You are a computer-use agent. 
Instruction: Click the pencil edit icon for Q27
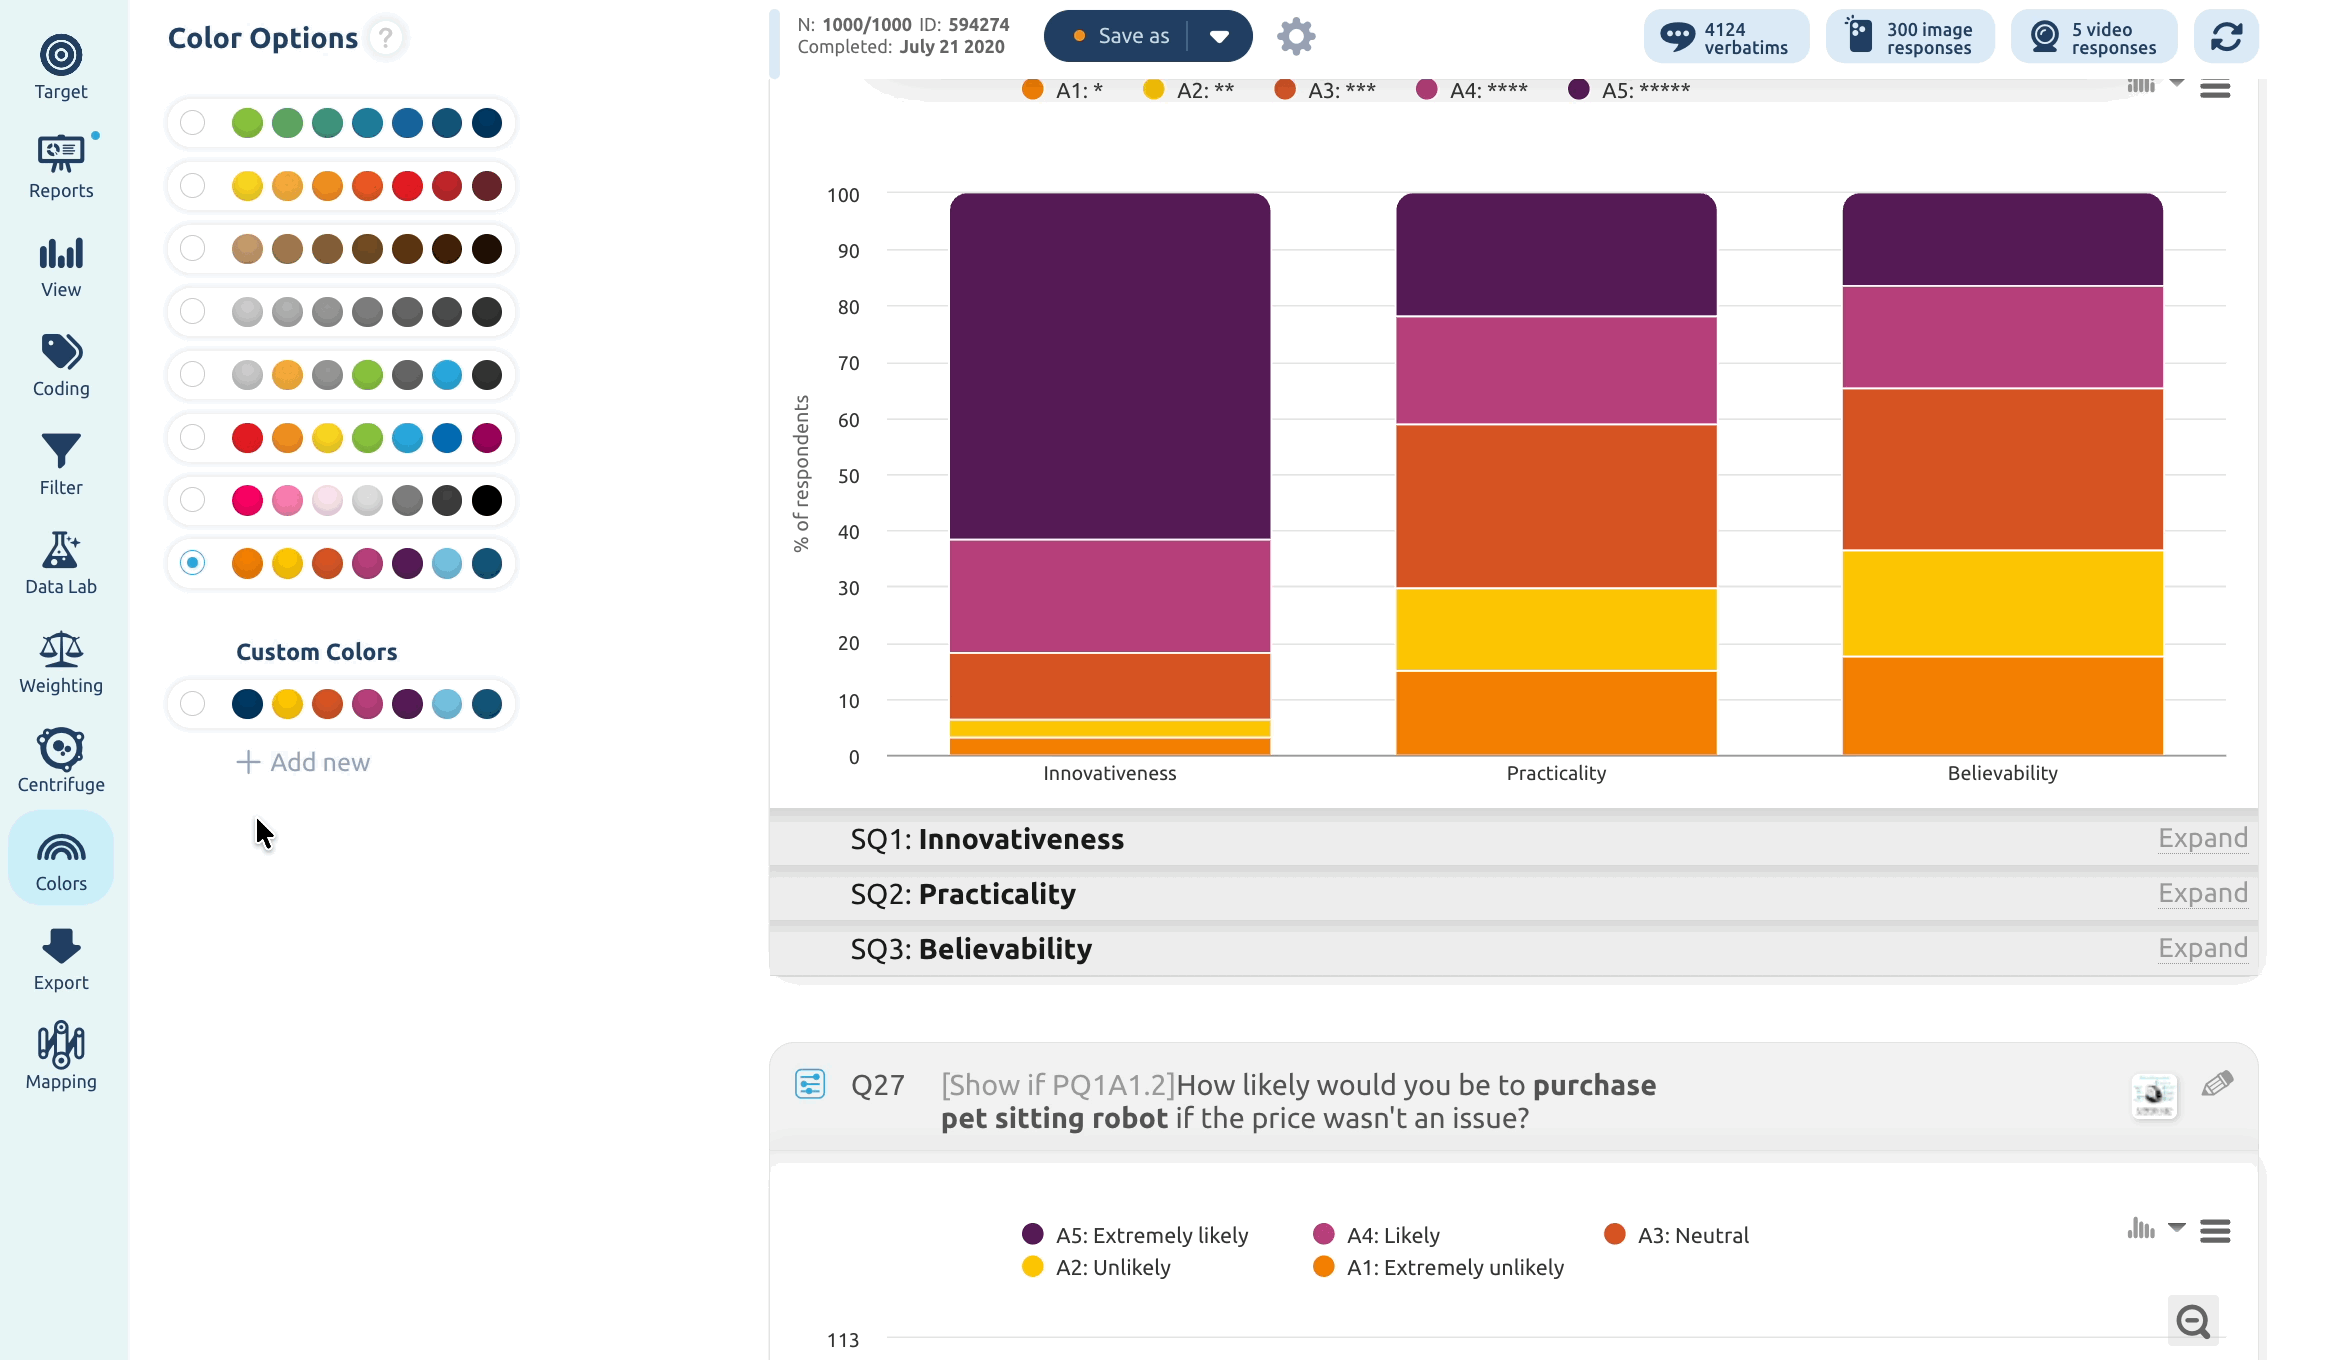(2217, 1084)
